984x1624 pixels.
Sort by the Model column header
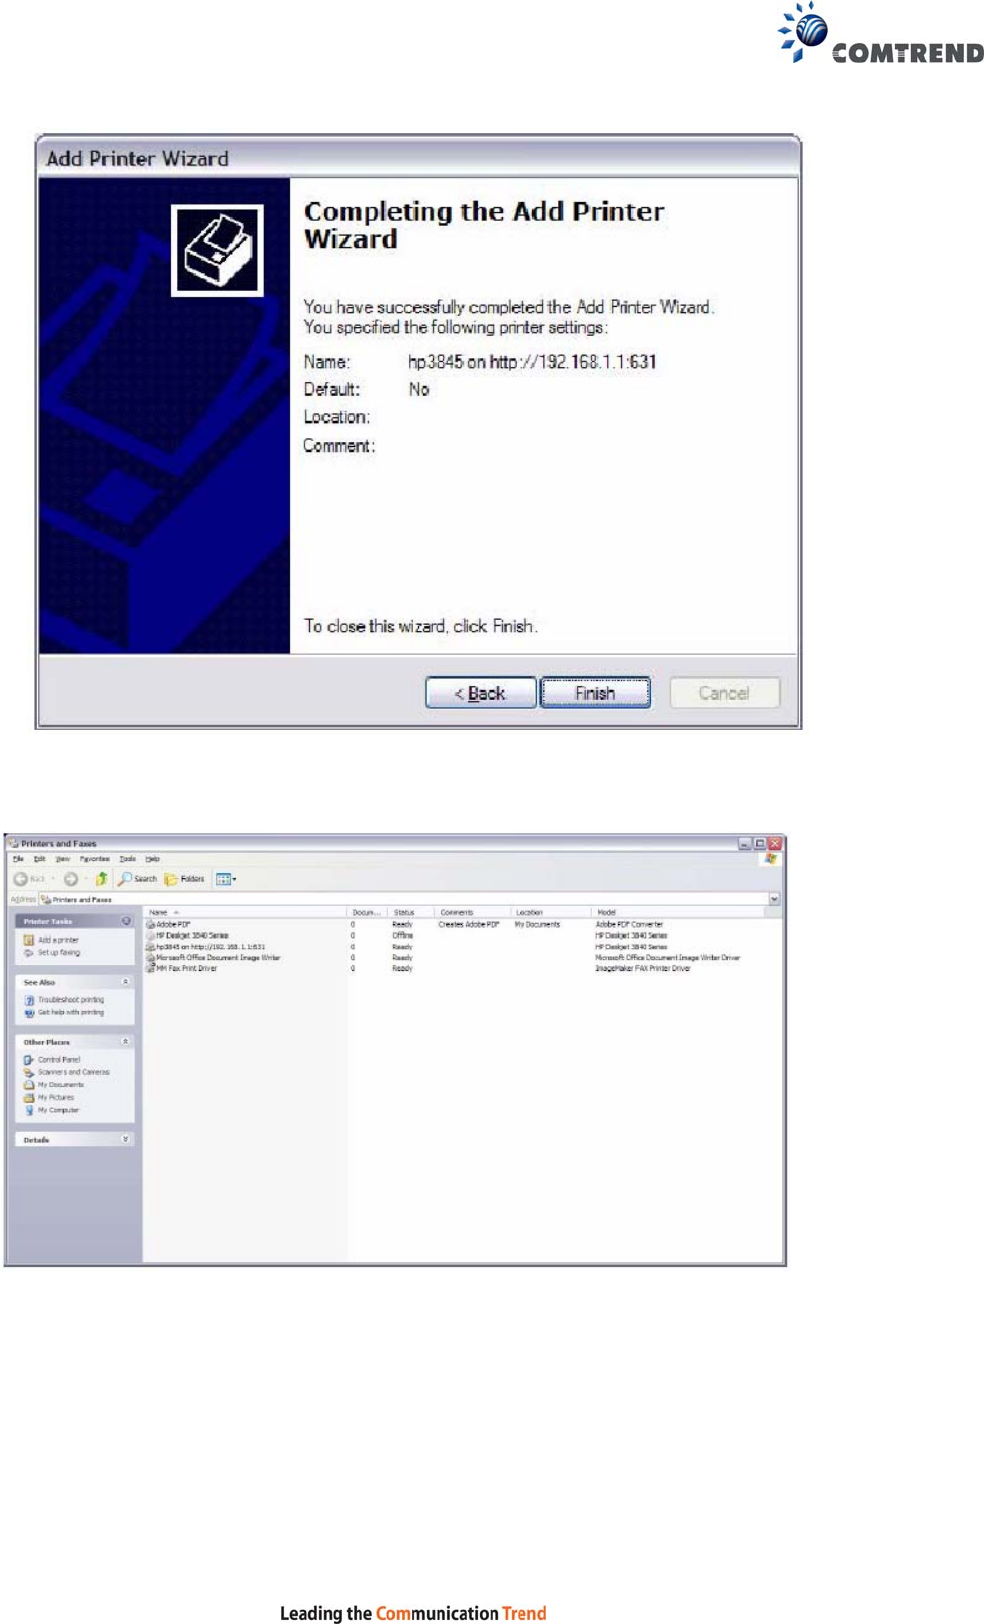[x=680, y=912]
